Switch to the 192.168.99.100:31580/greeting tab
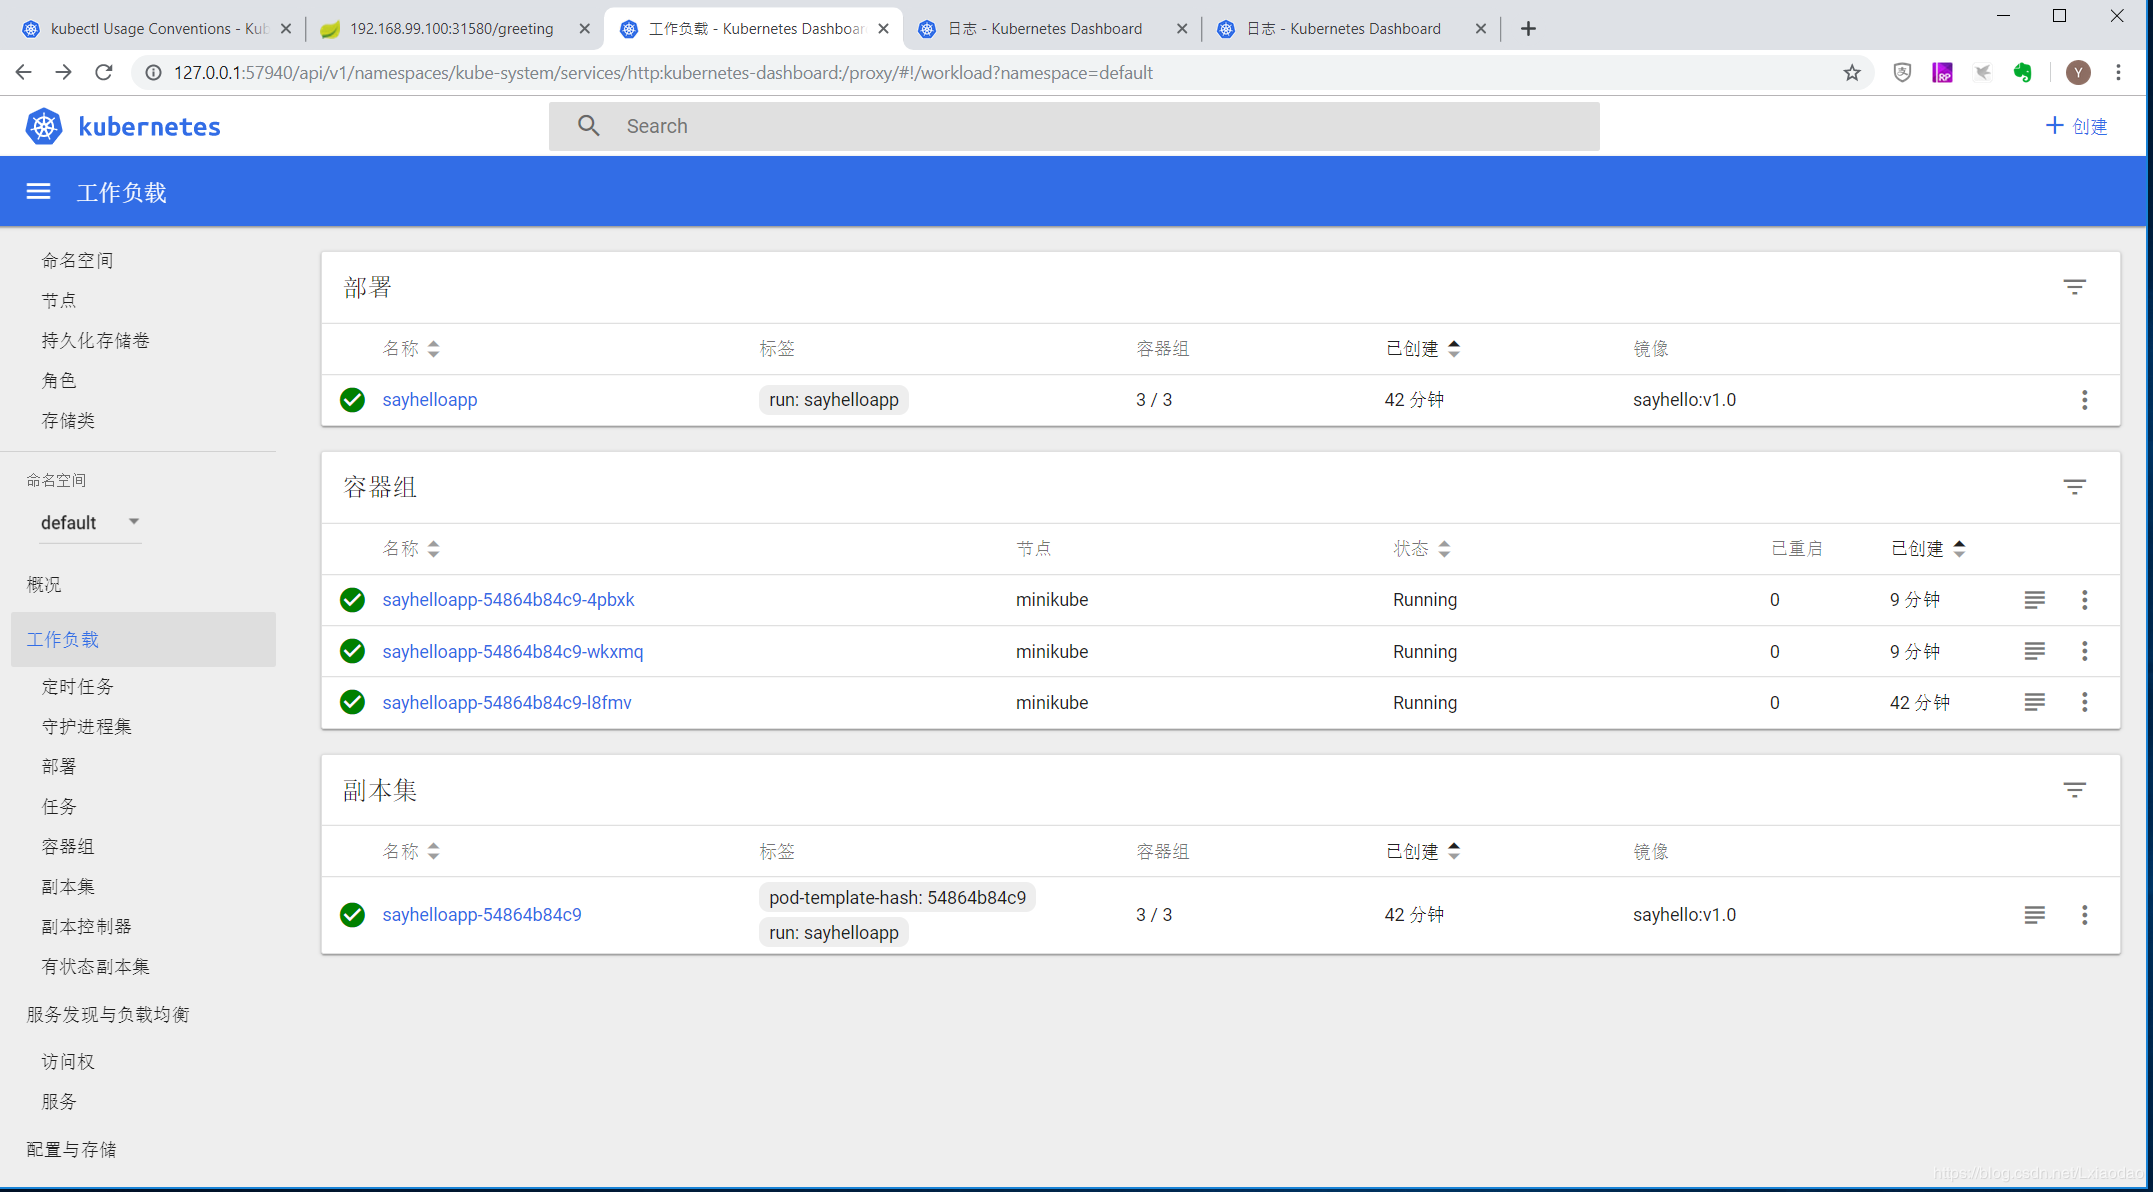The height and width of the screenshot is (1192, 2154). coord(450,29)
